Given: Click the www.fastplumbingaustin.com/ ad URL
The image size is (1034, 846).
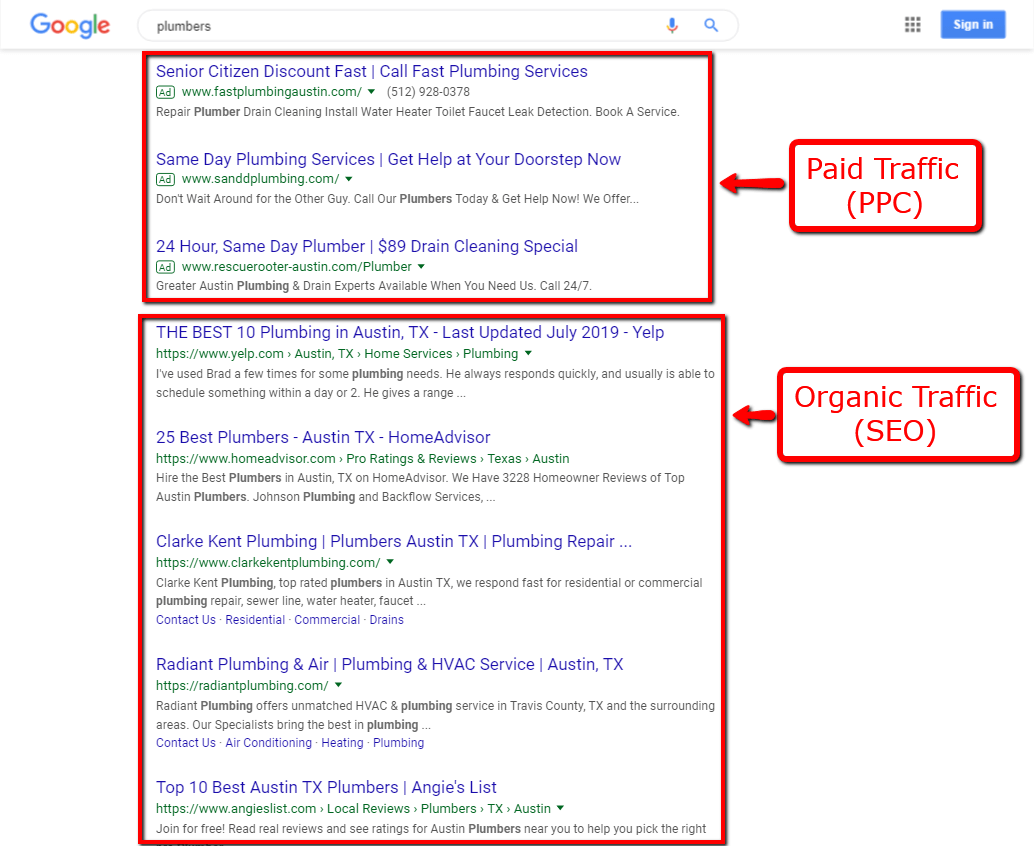Looking at the screenshot, I should pos(272,92).
